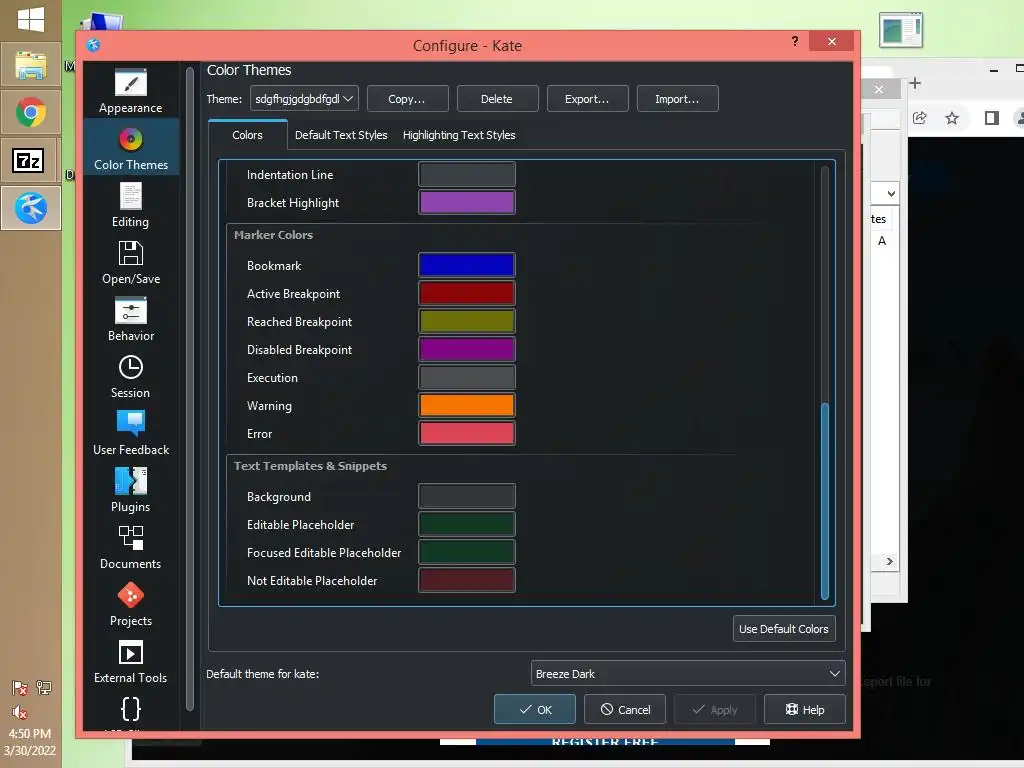The height and width of the screenshot is (768, 1024).
Task: Open a new browser tab with plus icon
Action: pyautogui.click(x=915, y=83)
